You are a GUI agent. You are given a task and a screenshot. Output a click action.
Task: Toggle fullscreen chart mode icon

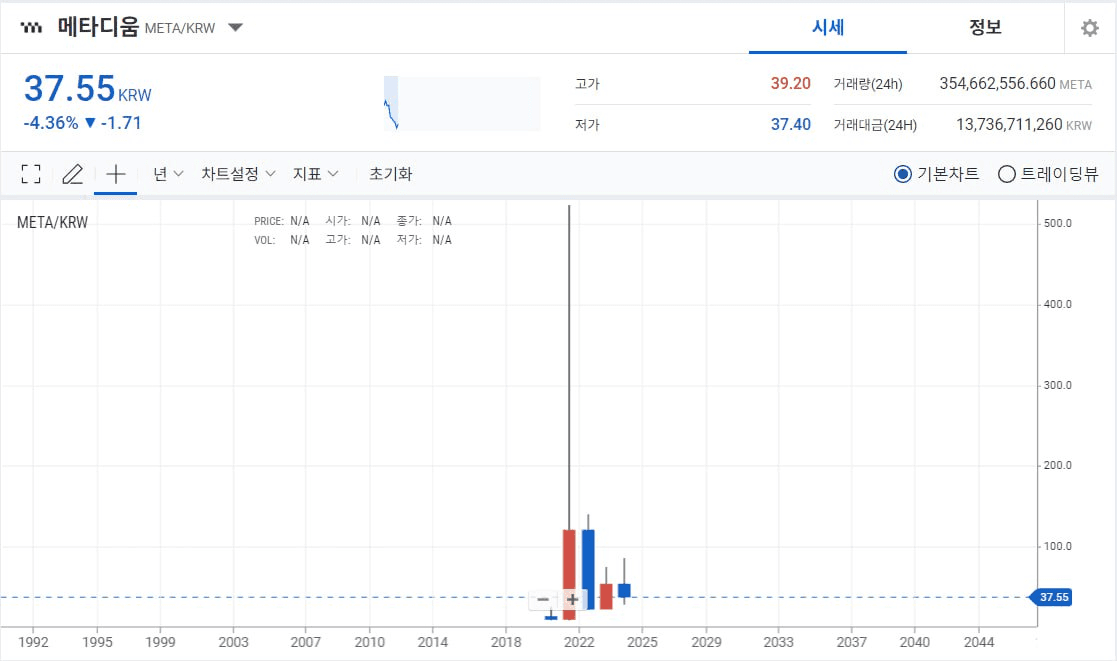click(x=31, y=174)
